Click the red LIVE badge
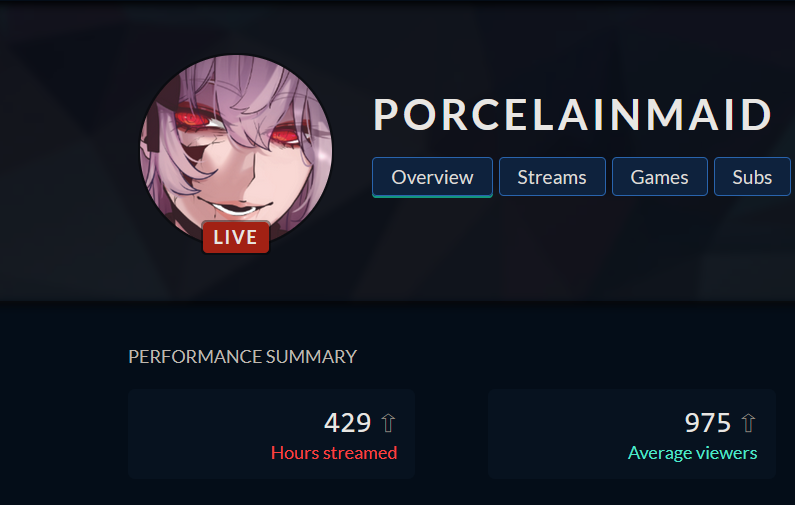 coord(236,237)
